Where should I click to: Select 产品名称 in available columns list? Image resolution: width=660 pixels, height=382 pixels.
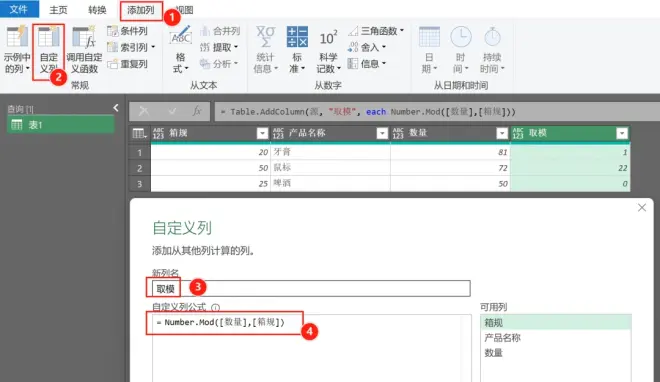click(556, 338)
